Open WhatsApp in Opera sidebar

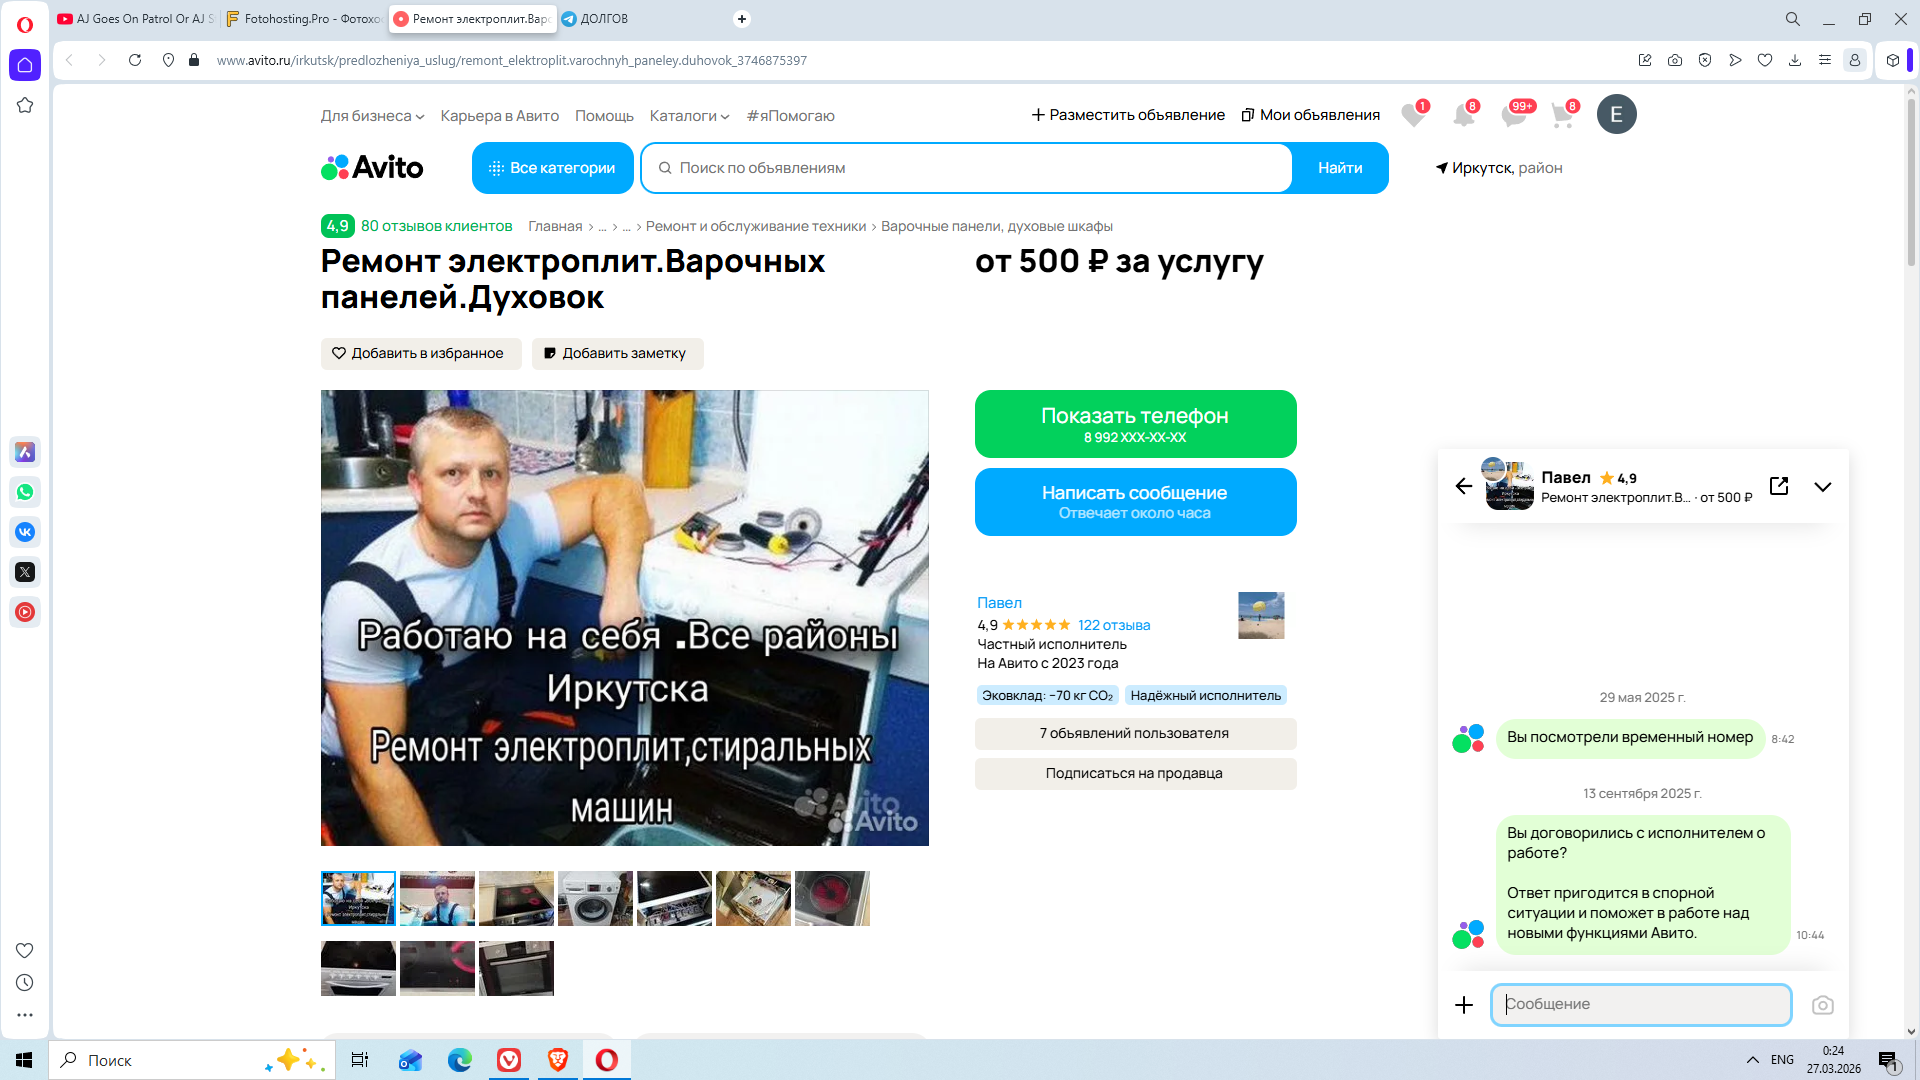pyautogui.click(x=25, y=492)
